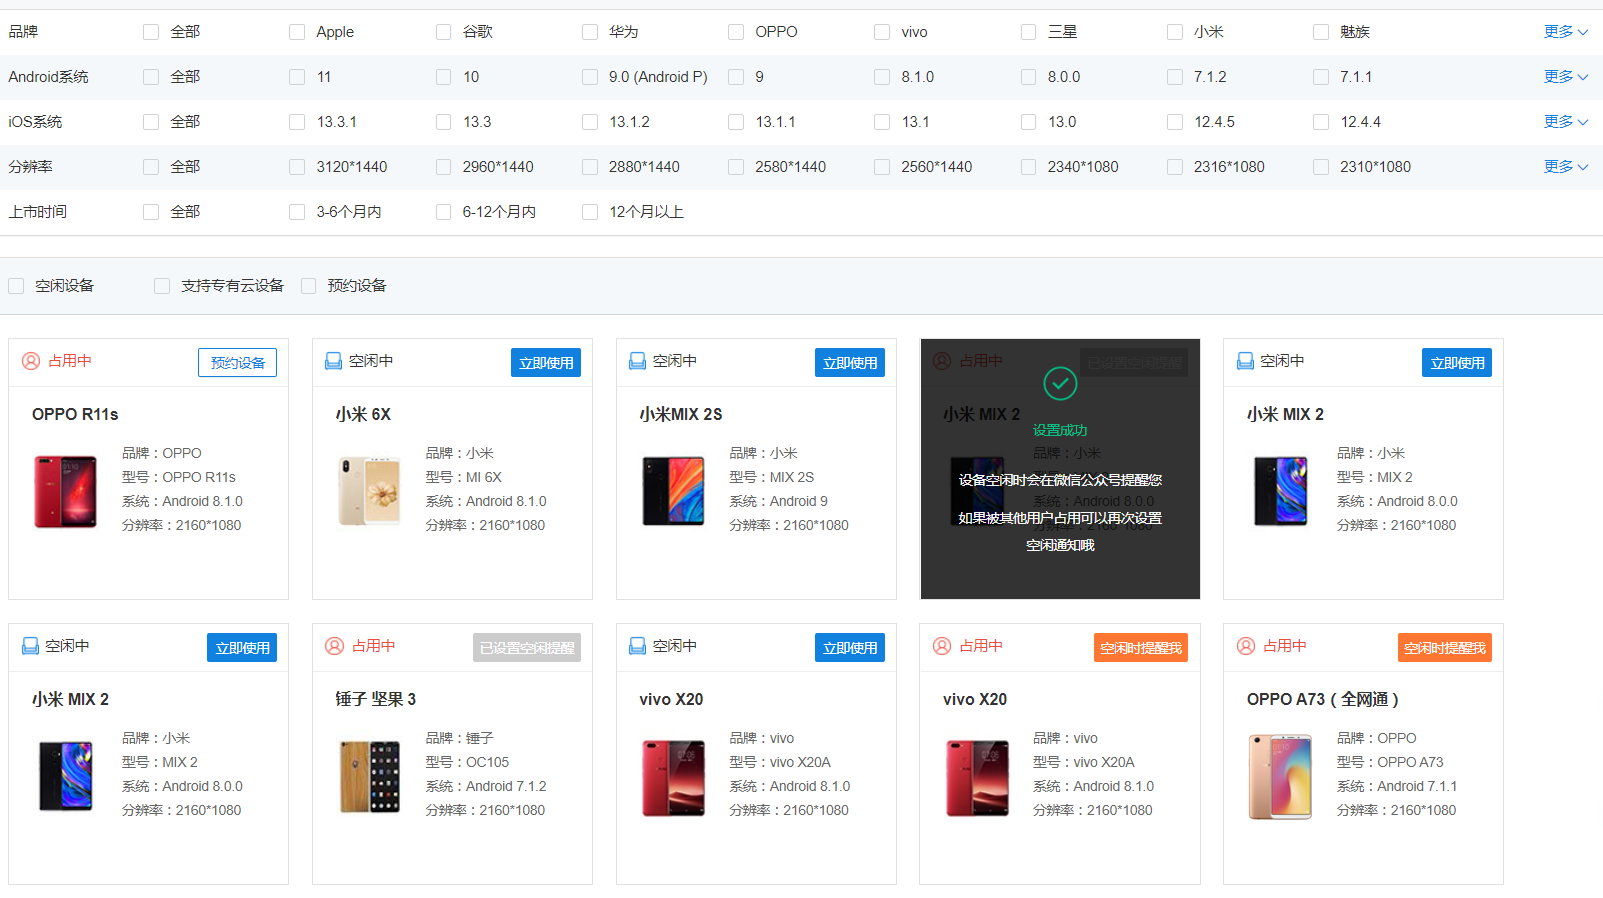Enable the 空闲设备 filter checkbox
This screenshot has width=1603, height=898.
pos(16,286)
